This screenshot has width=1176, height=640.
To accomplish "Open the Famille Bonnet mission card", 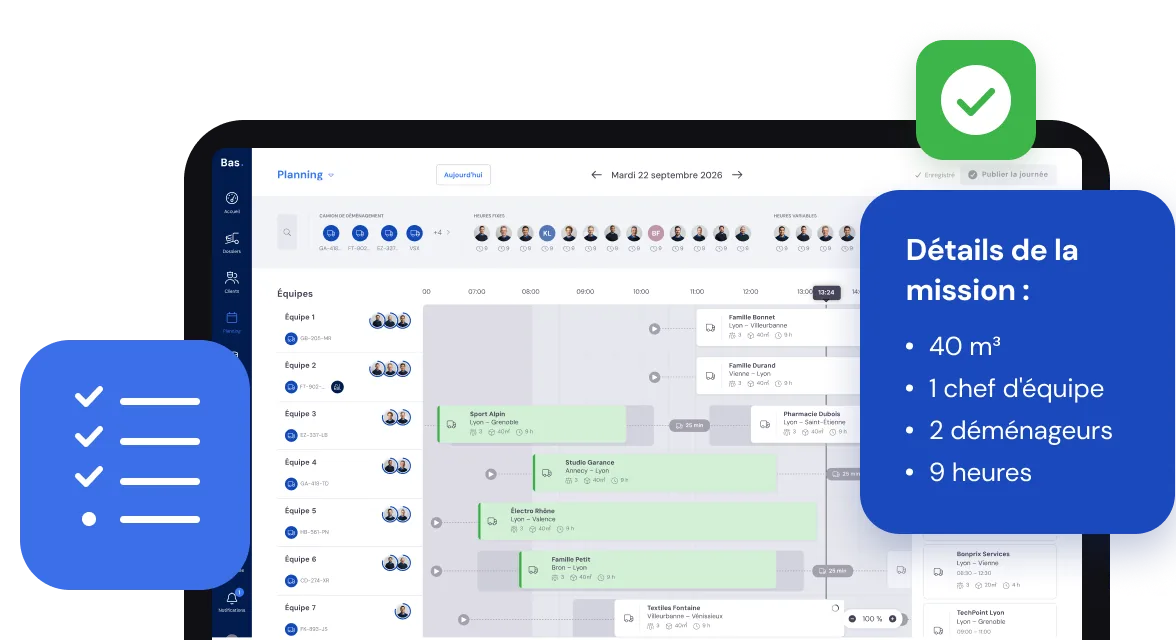I will [x=778, y=327].
